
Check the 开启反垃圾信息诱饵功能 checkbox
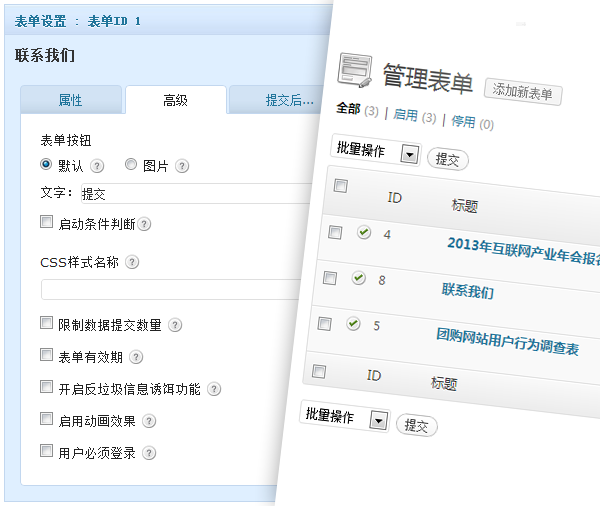point(46,387)
